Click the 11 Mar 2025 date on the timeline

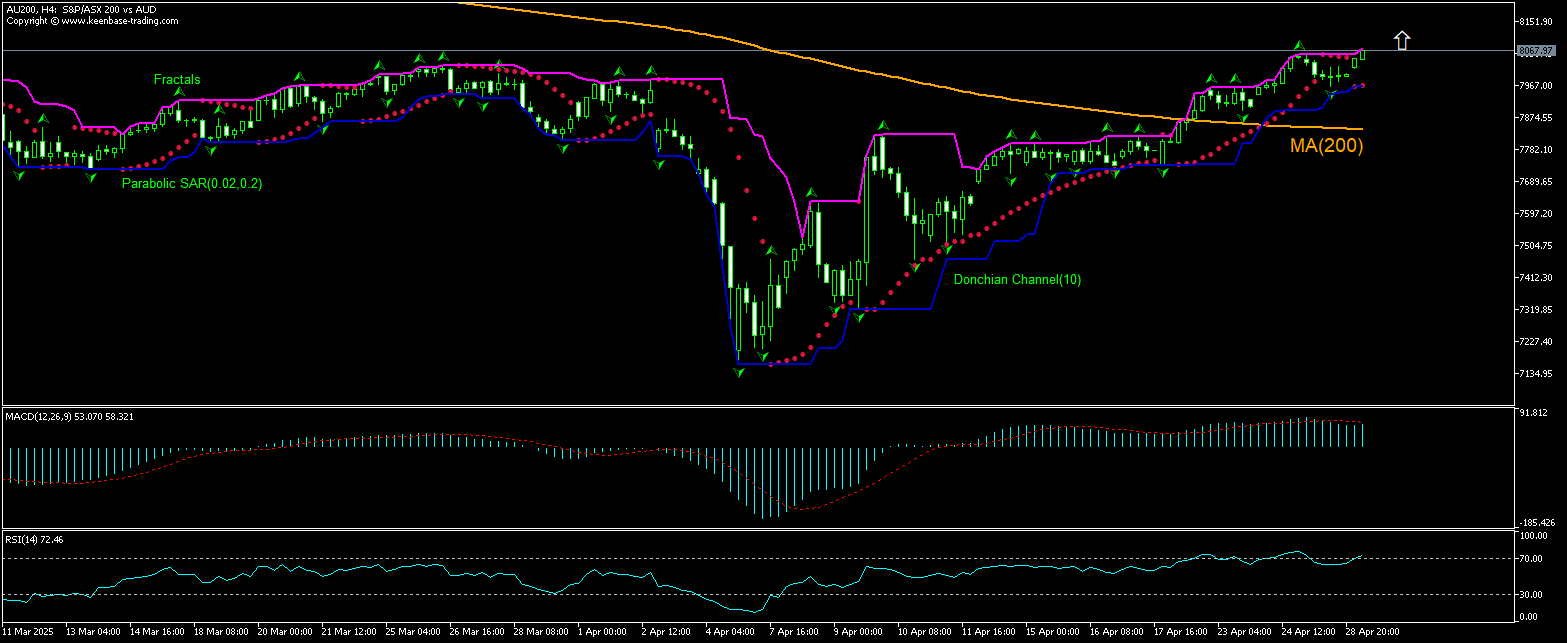[x=30, y=631]
